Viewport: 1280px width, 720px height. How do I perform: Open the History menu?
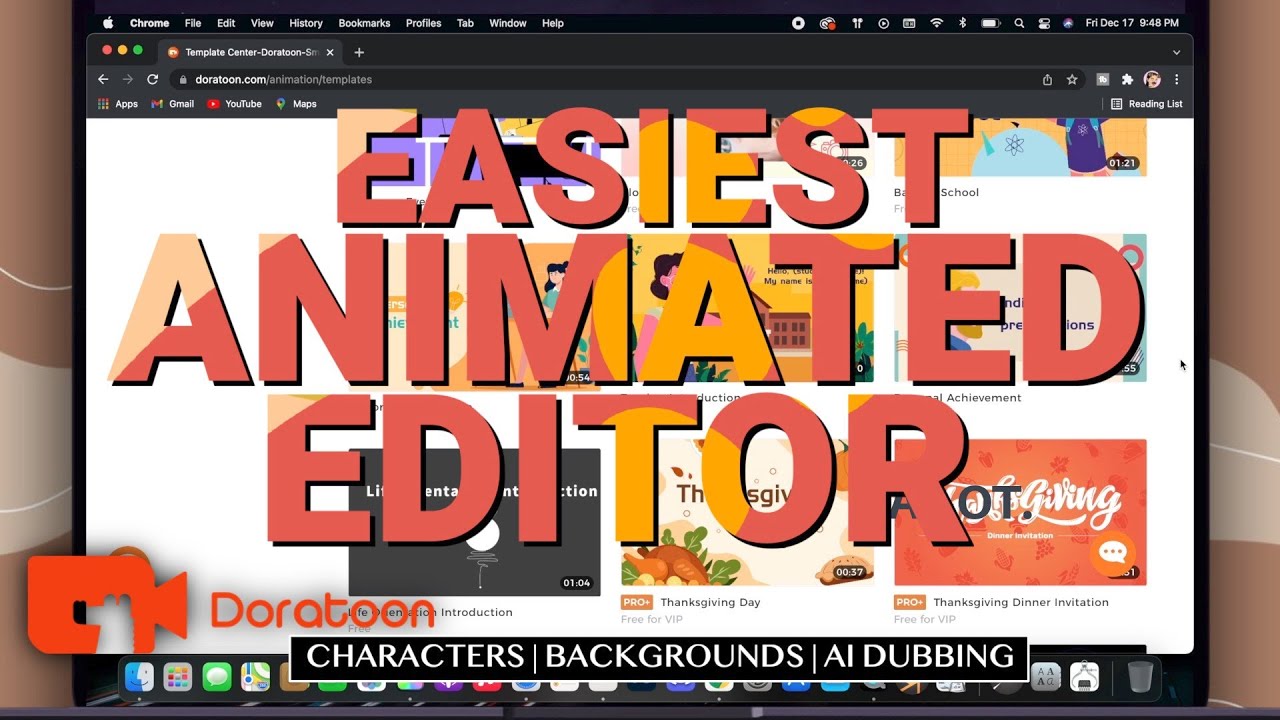coord(306,23)
